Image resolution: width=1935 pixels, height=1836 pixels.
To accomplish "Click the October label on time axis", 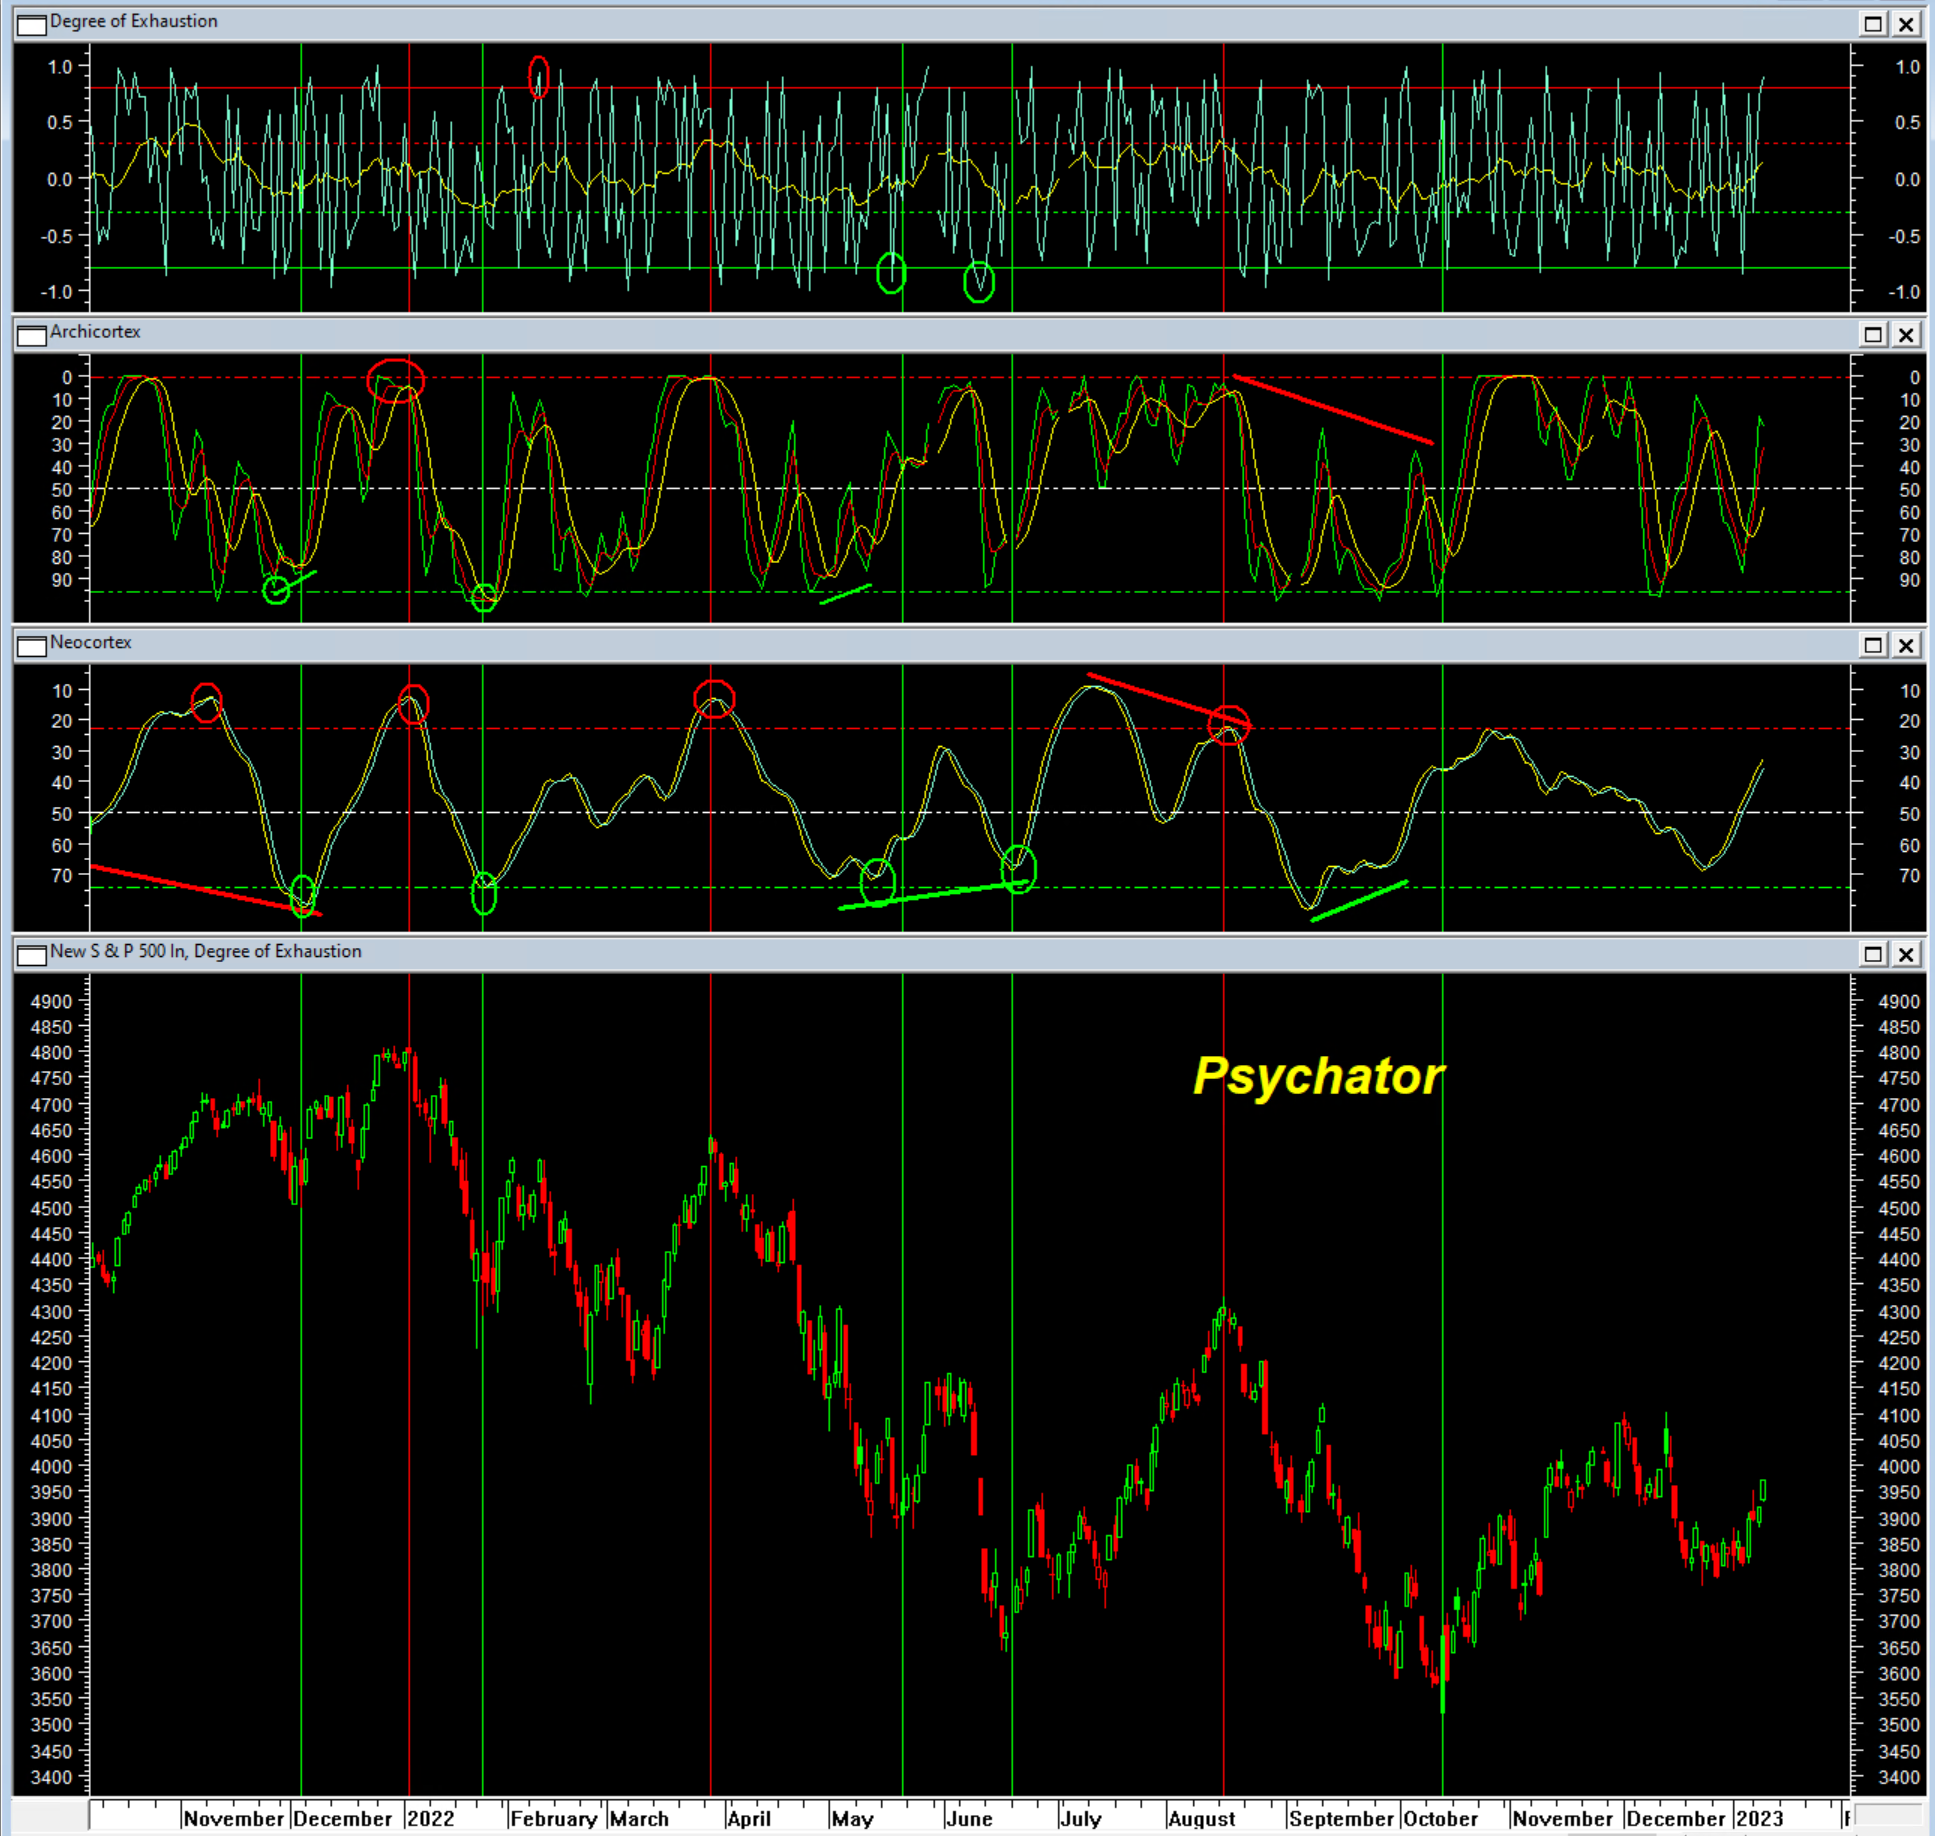I will point(1440,1818).
